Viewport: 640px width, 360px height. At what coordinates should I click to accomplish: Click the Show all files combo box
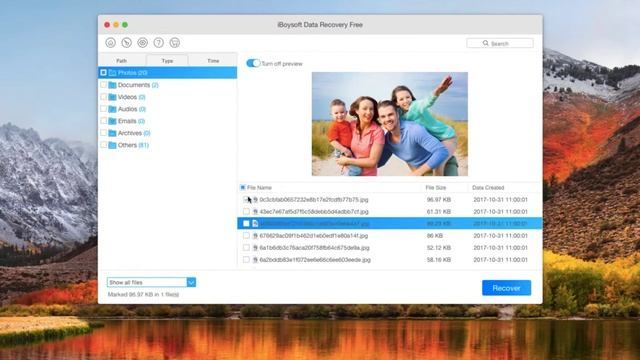tap(151, 282)
